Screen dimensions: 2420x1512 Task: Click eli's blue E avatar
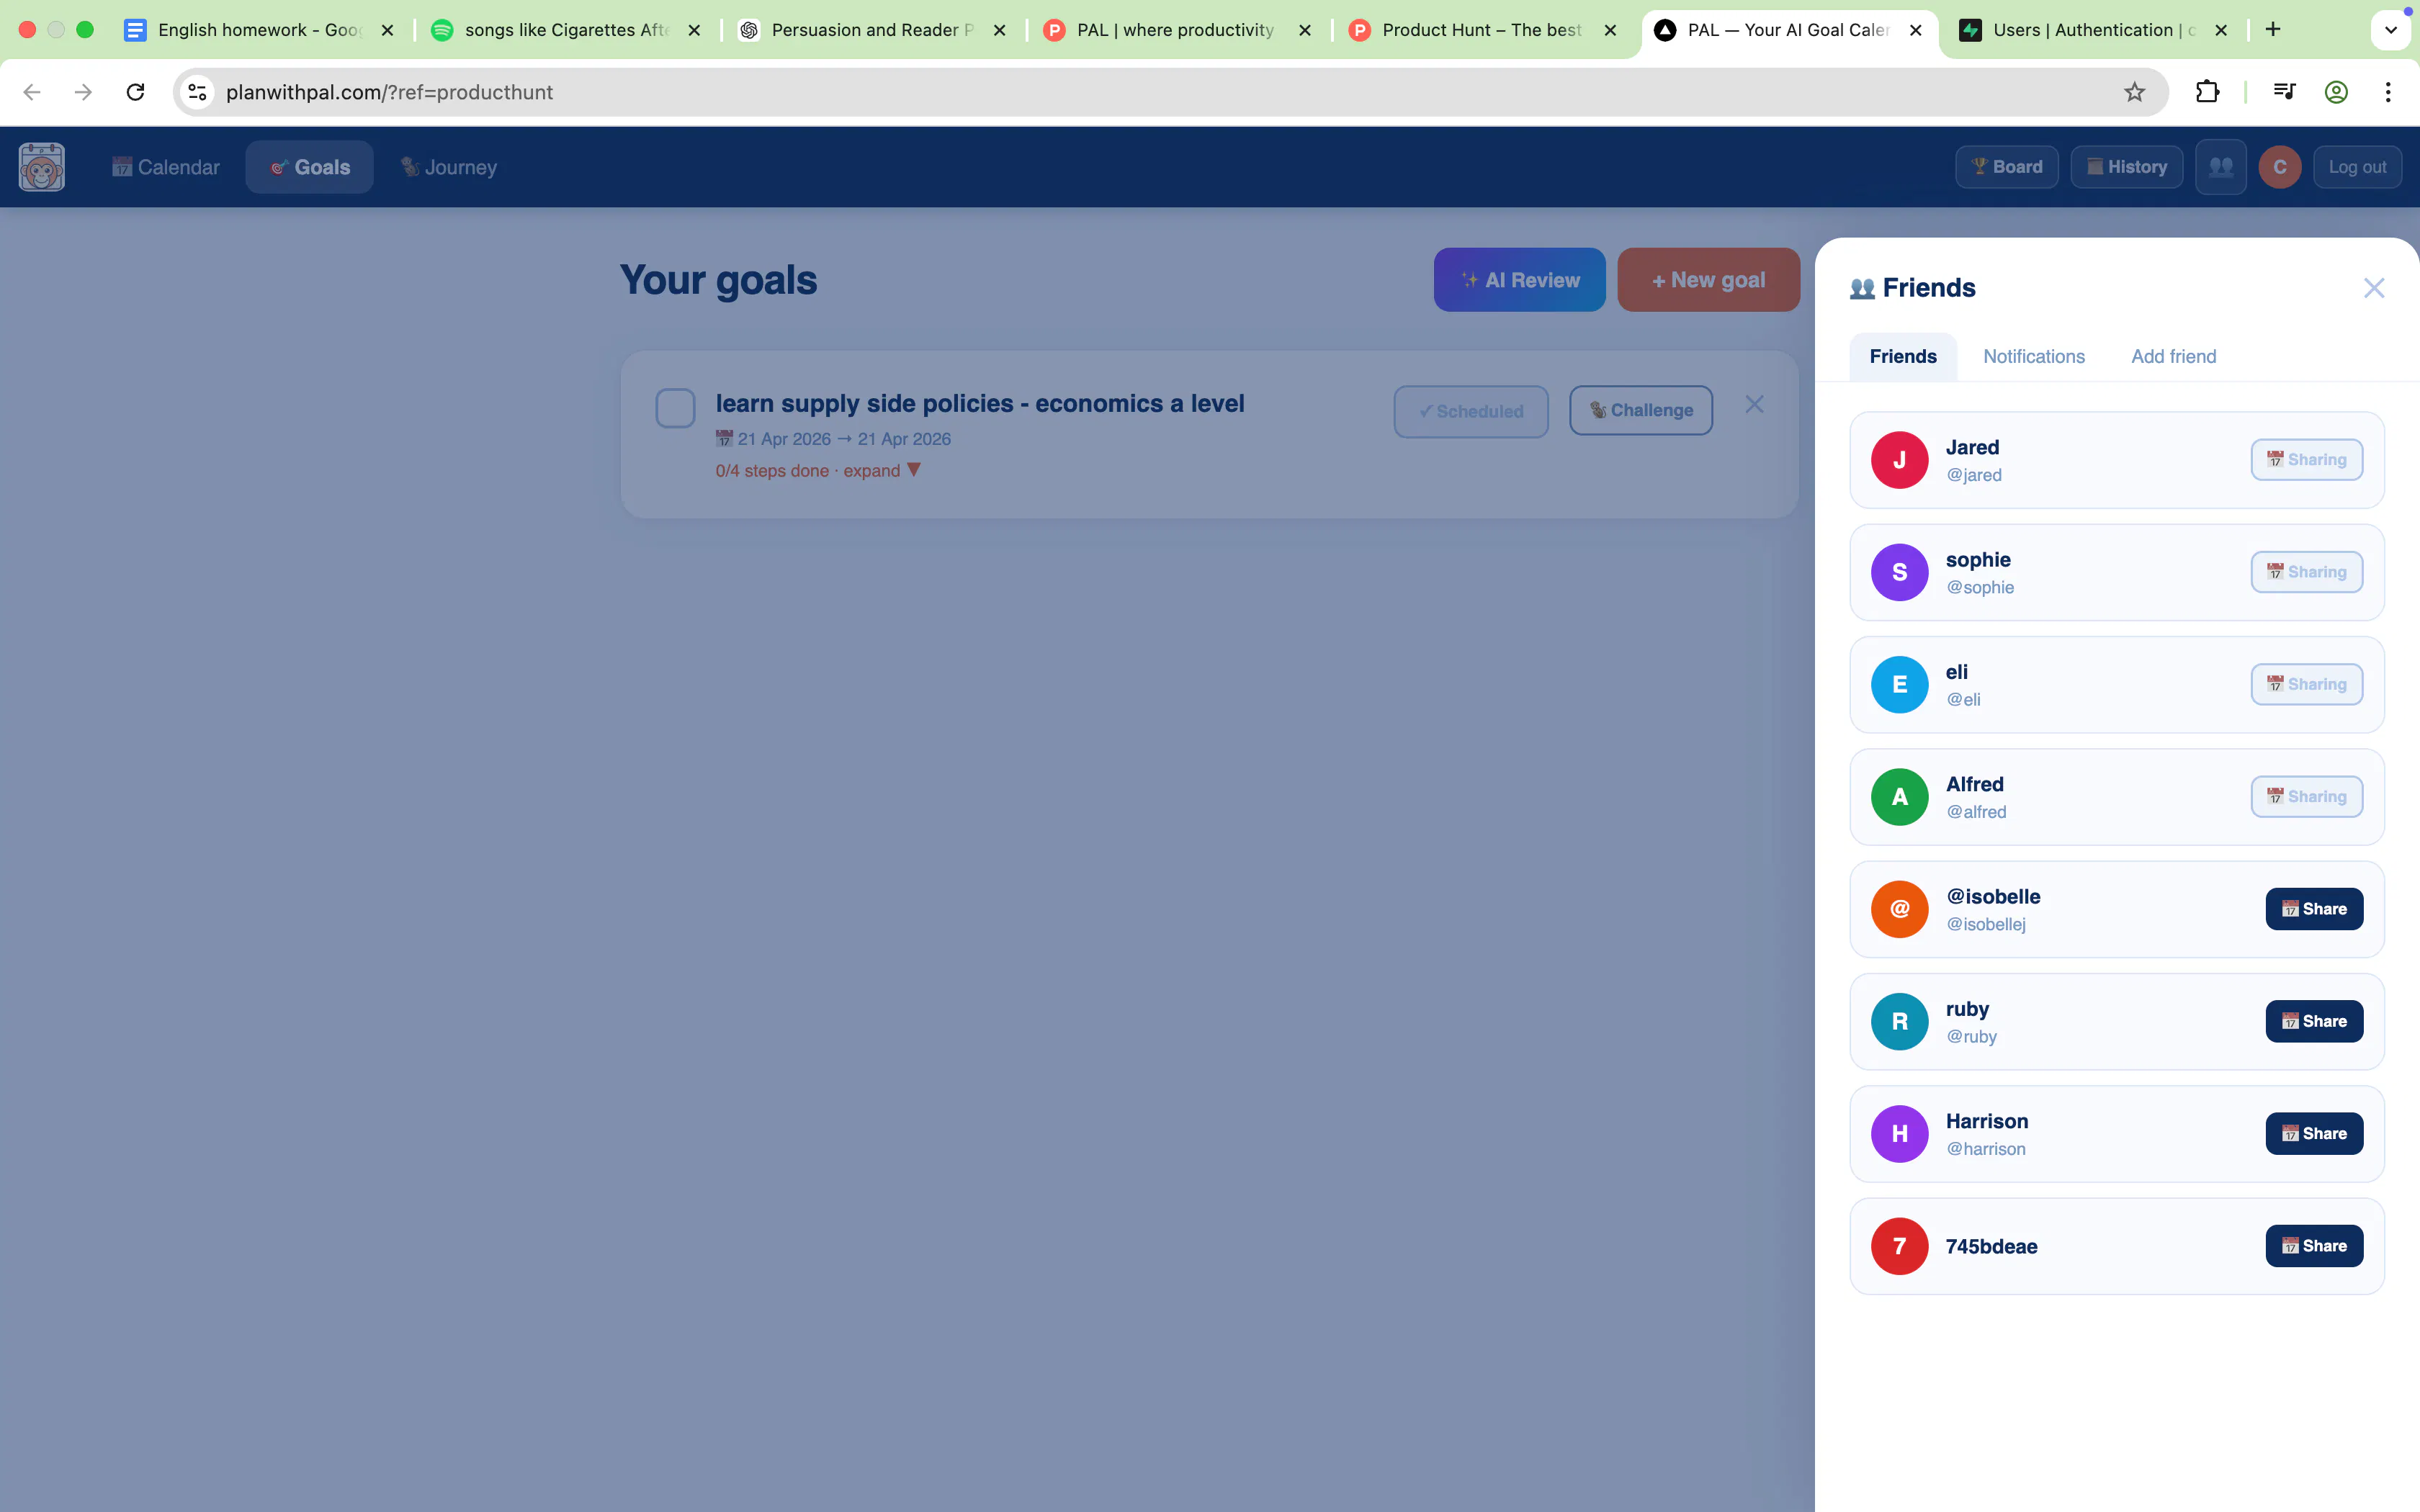coord(1900,685)
